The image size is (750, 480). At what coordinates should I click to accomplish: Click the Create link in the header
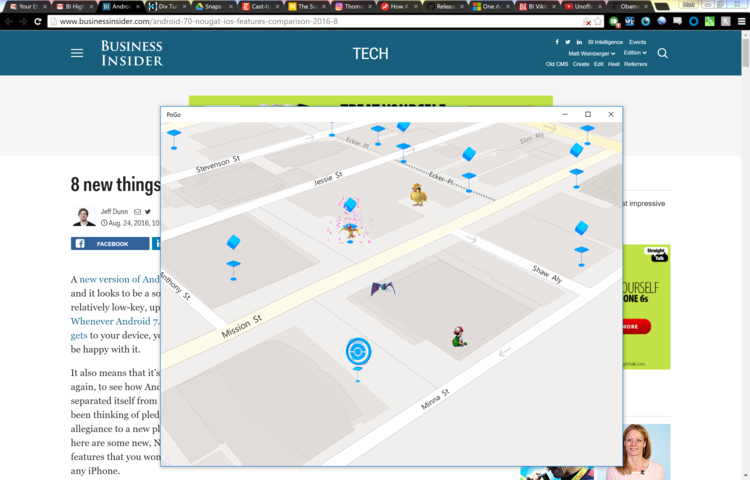click(x=581, y=64)
